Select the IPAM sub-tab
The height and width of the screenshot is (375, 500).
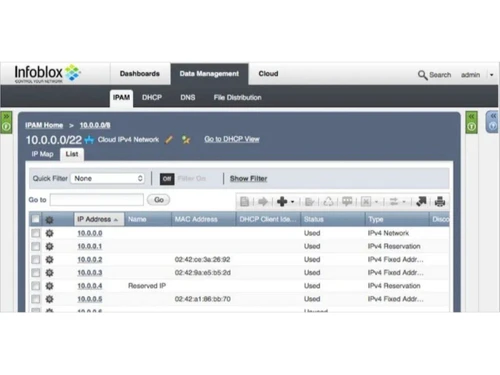(121, 98)
